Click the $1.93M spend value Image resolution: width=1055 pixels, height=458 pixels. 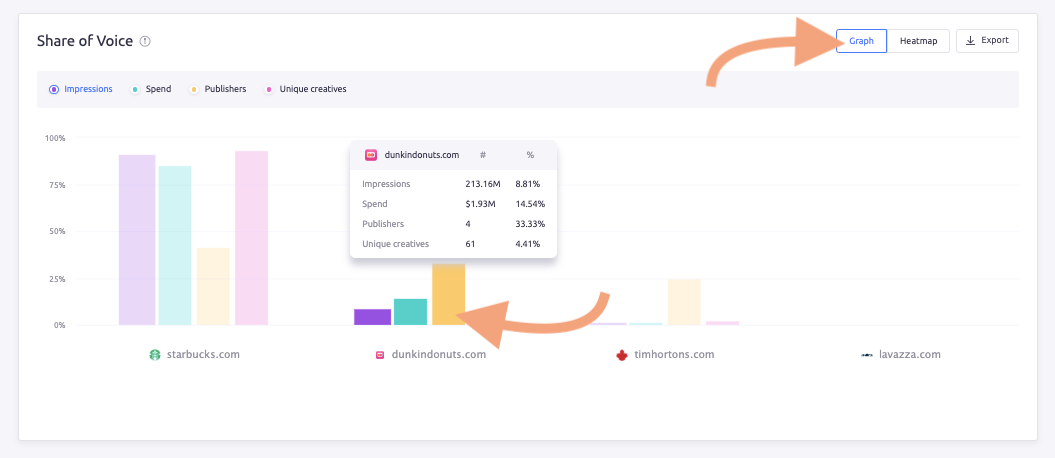[480, 204]
